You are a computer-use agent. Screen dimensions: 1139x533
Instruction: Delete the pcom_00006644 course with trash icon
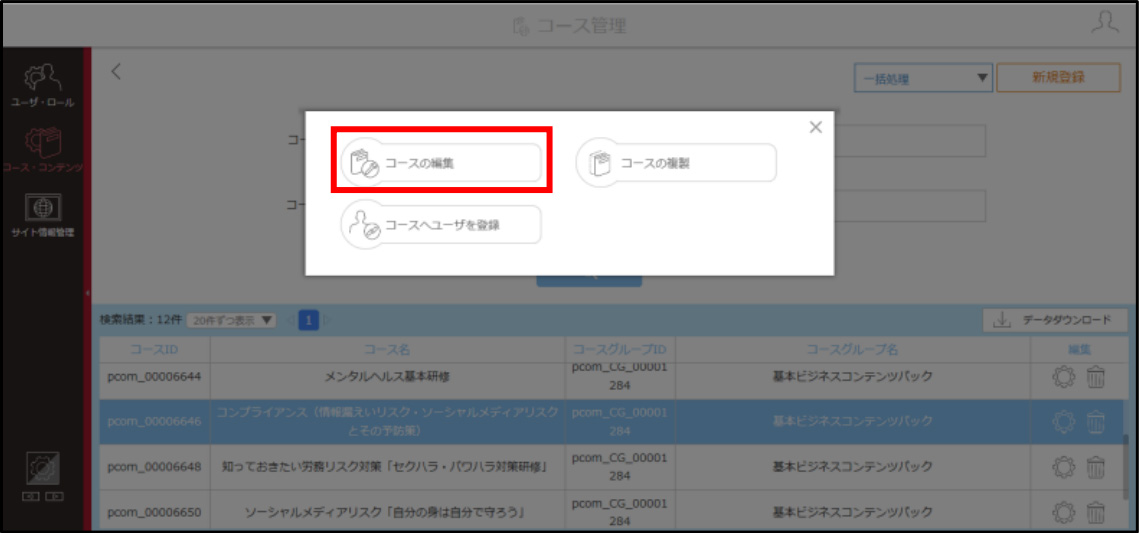point(1096,378)
